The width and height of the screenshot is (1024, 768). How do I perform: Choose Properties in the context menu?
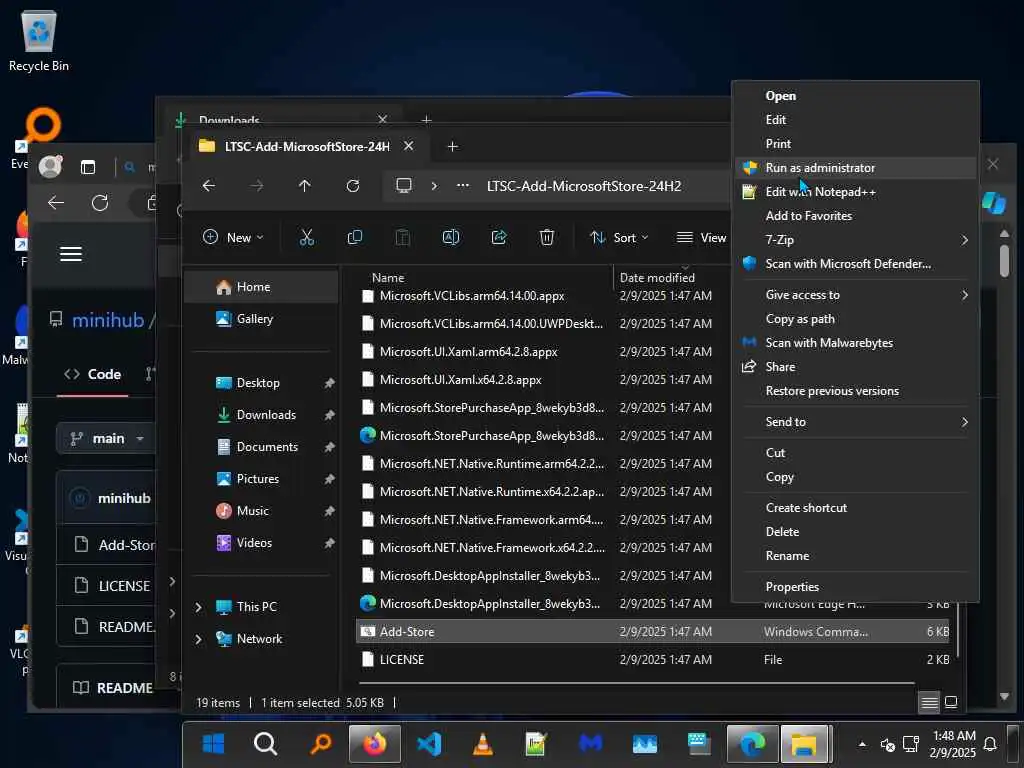click(856, 587)
